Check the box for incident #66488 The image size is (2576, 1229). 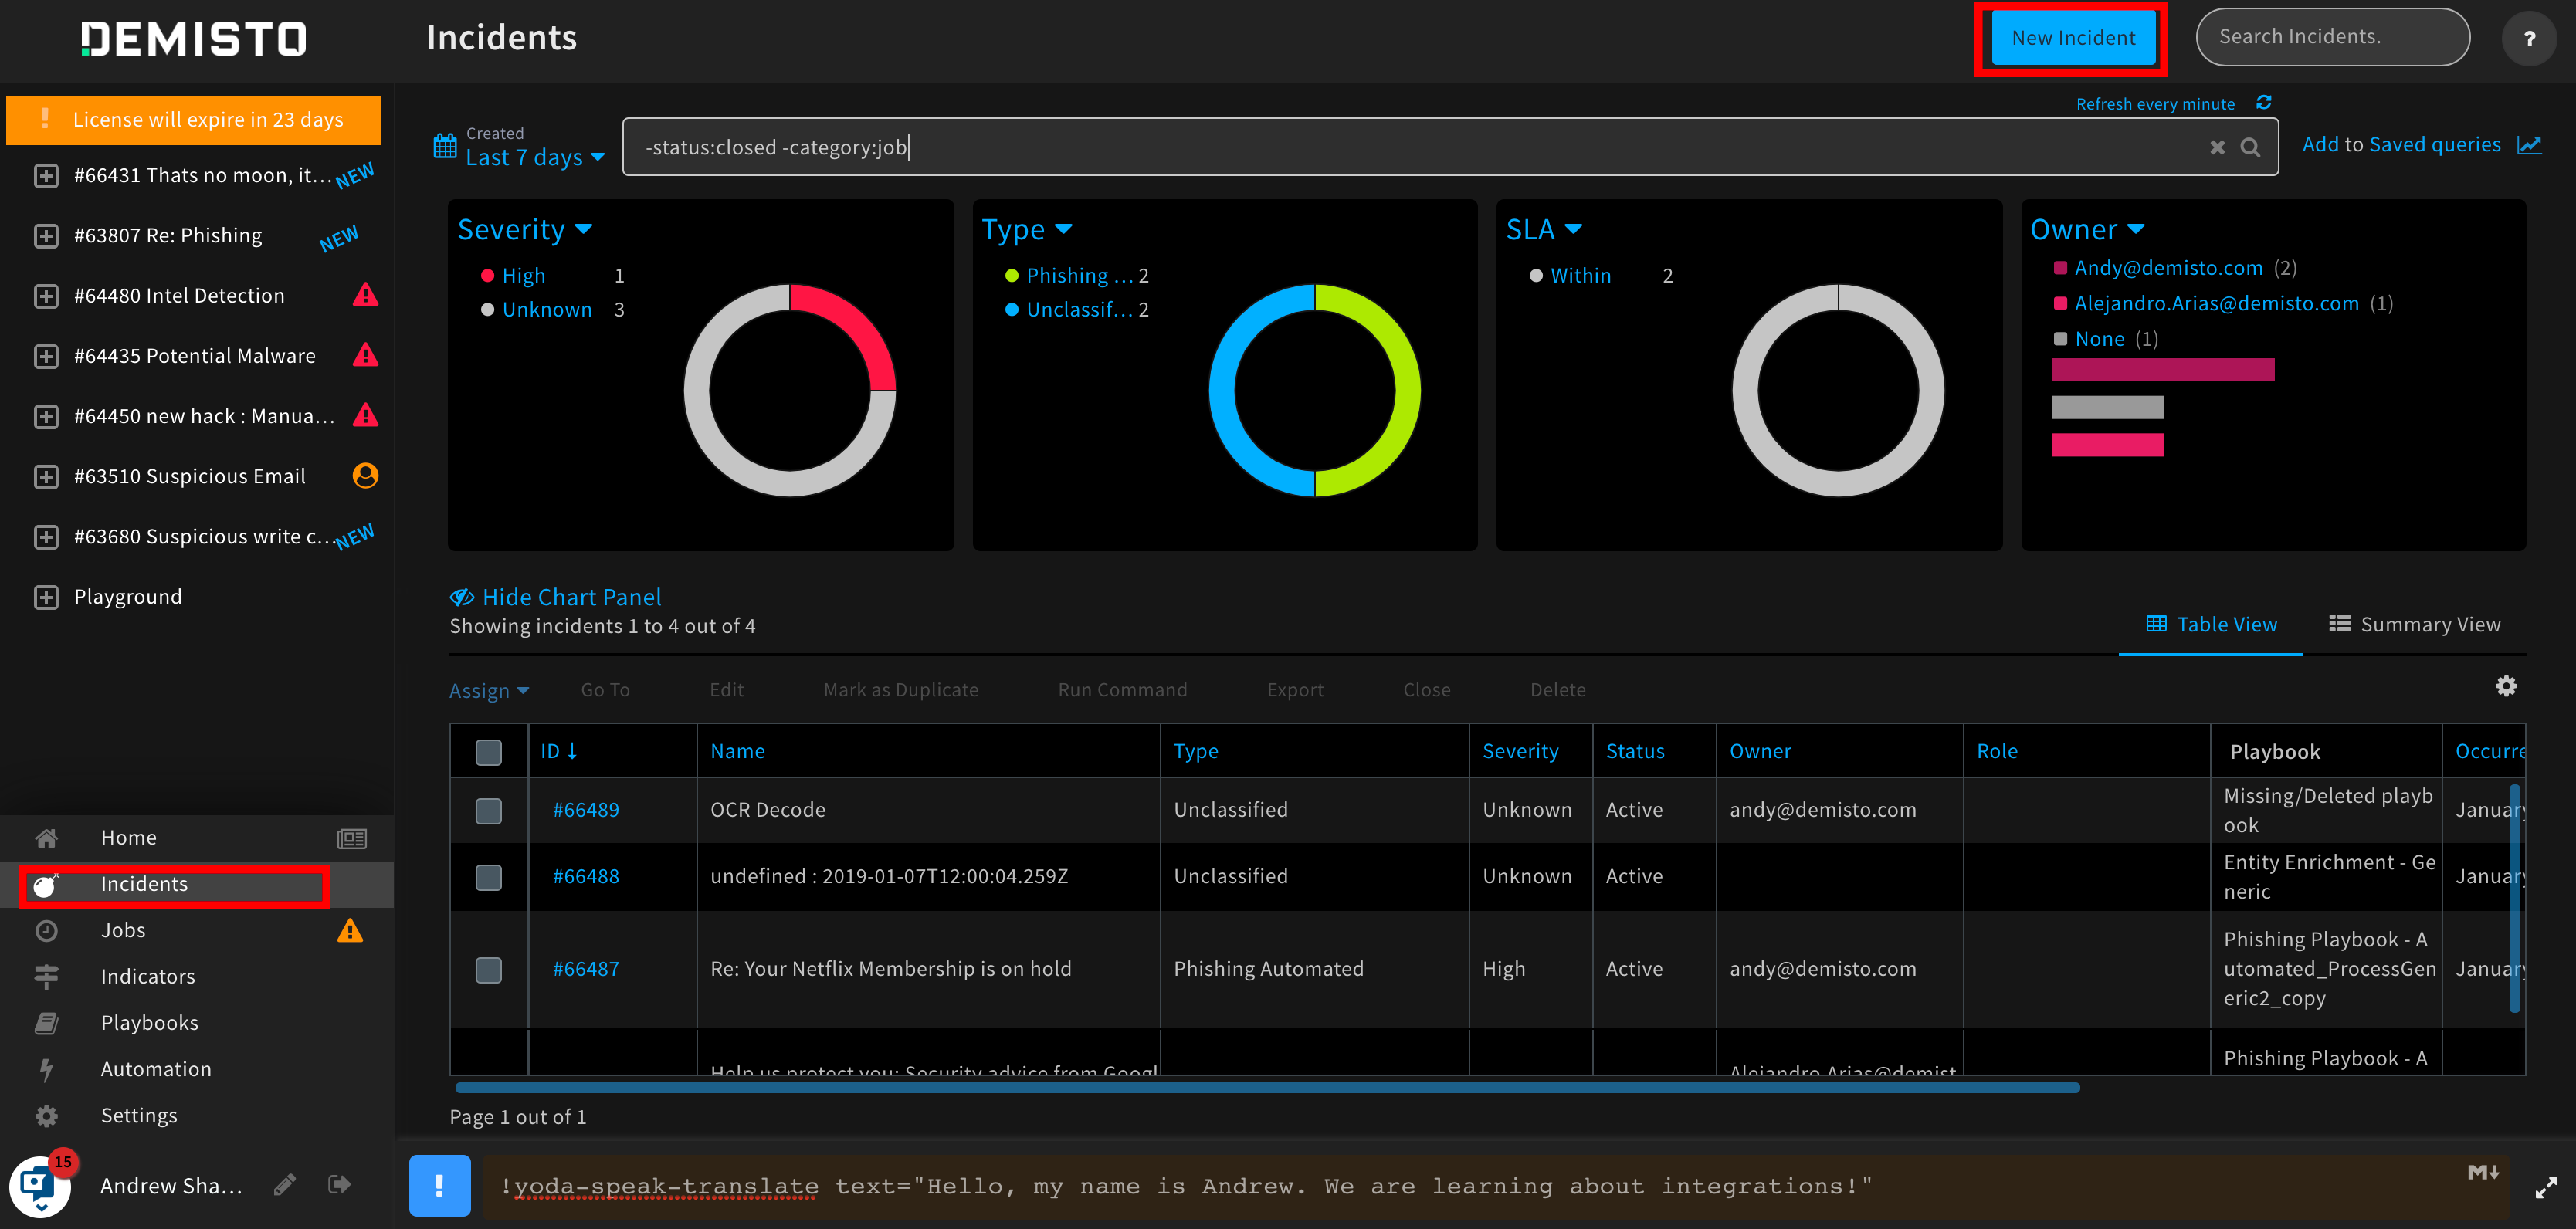489,877
